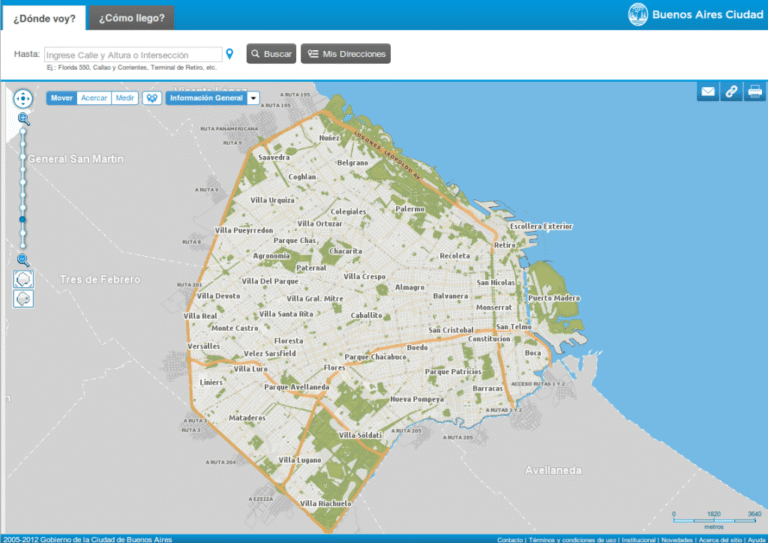The height and width of the screenshot is (543, 768).
Task: Click the San Telmo label
Action: click(514, 327)
